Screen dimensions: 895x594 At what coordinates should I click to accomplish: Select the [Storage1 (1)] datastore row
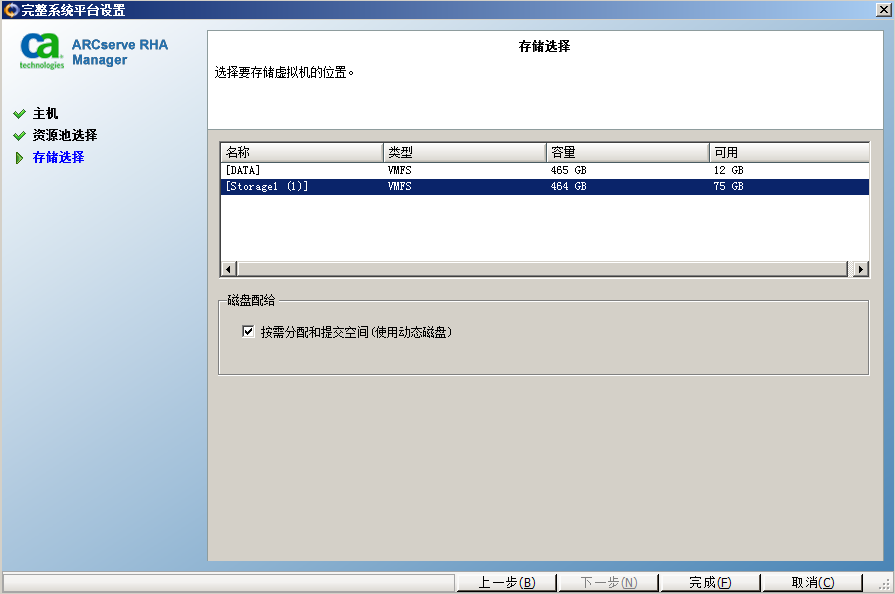click(x=545, y=186)
